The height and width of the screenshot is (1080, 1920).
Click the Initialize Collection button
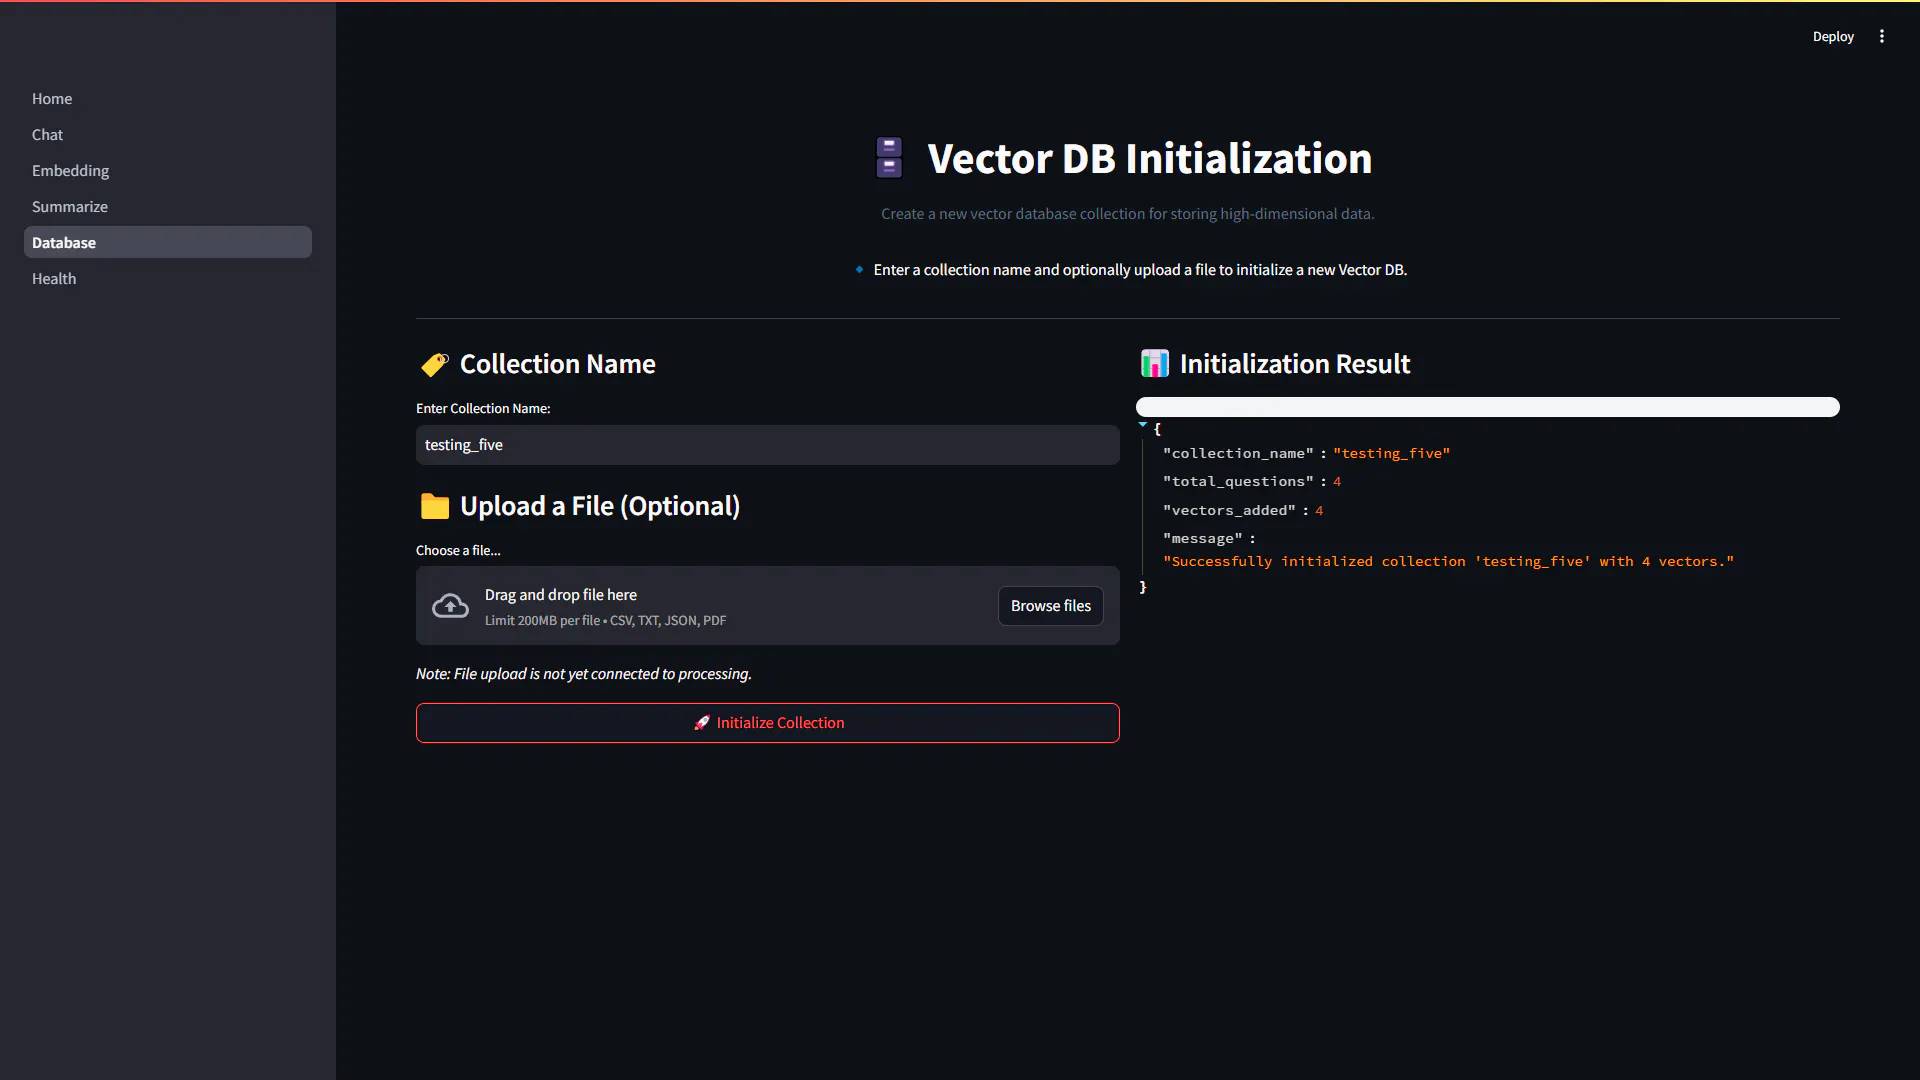[x=768, y=723]
